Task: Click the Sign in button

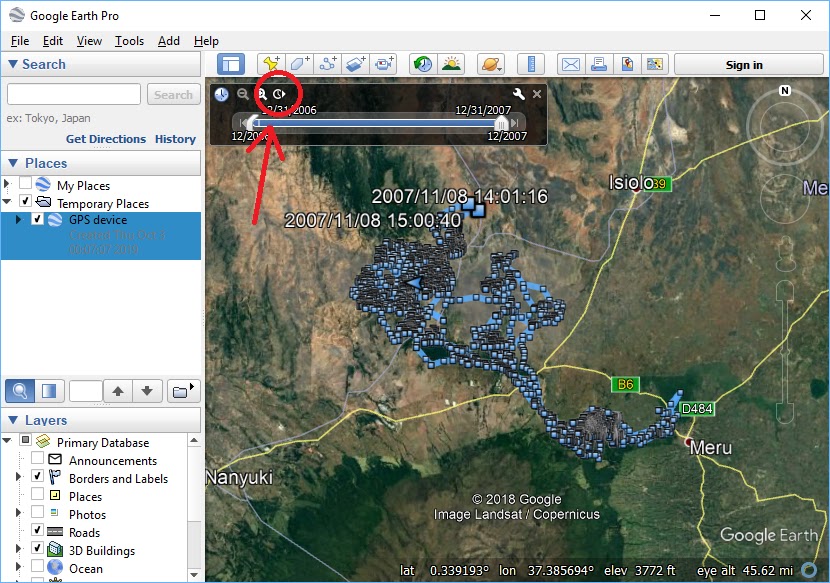Action: pos(743,65)
